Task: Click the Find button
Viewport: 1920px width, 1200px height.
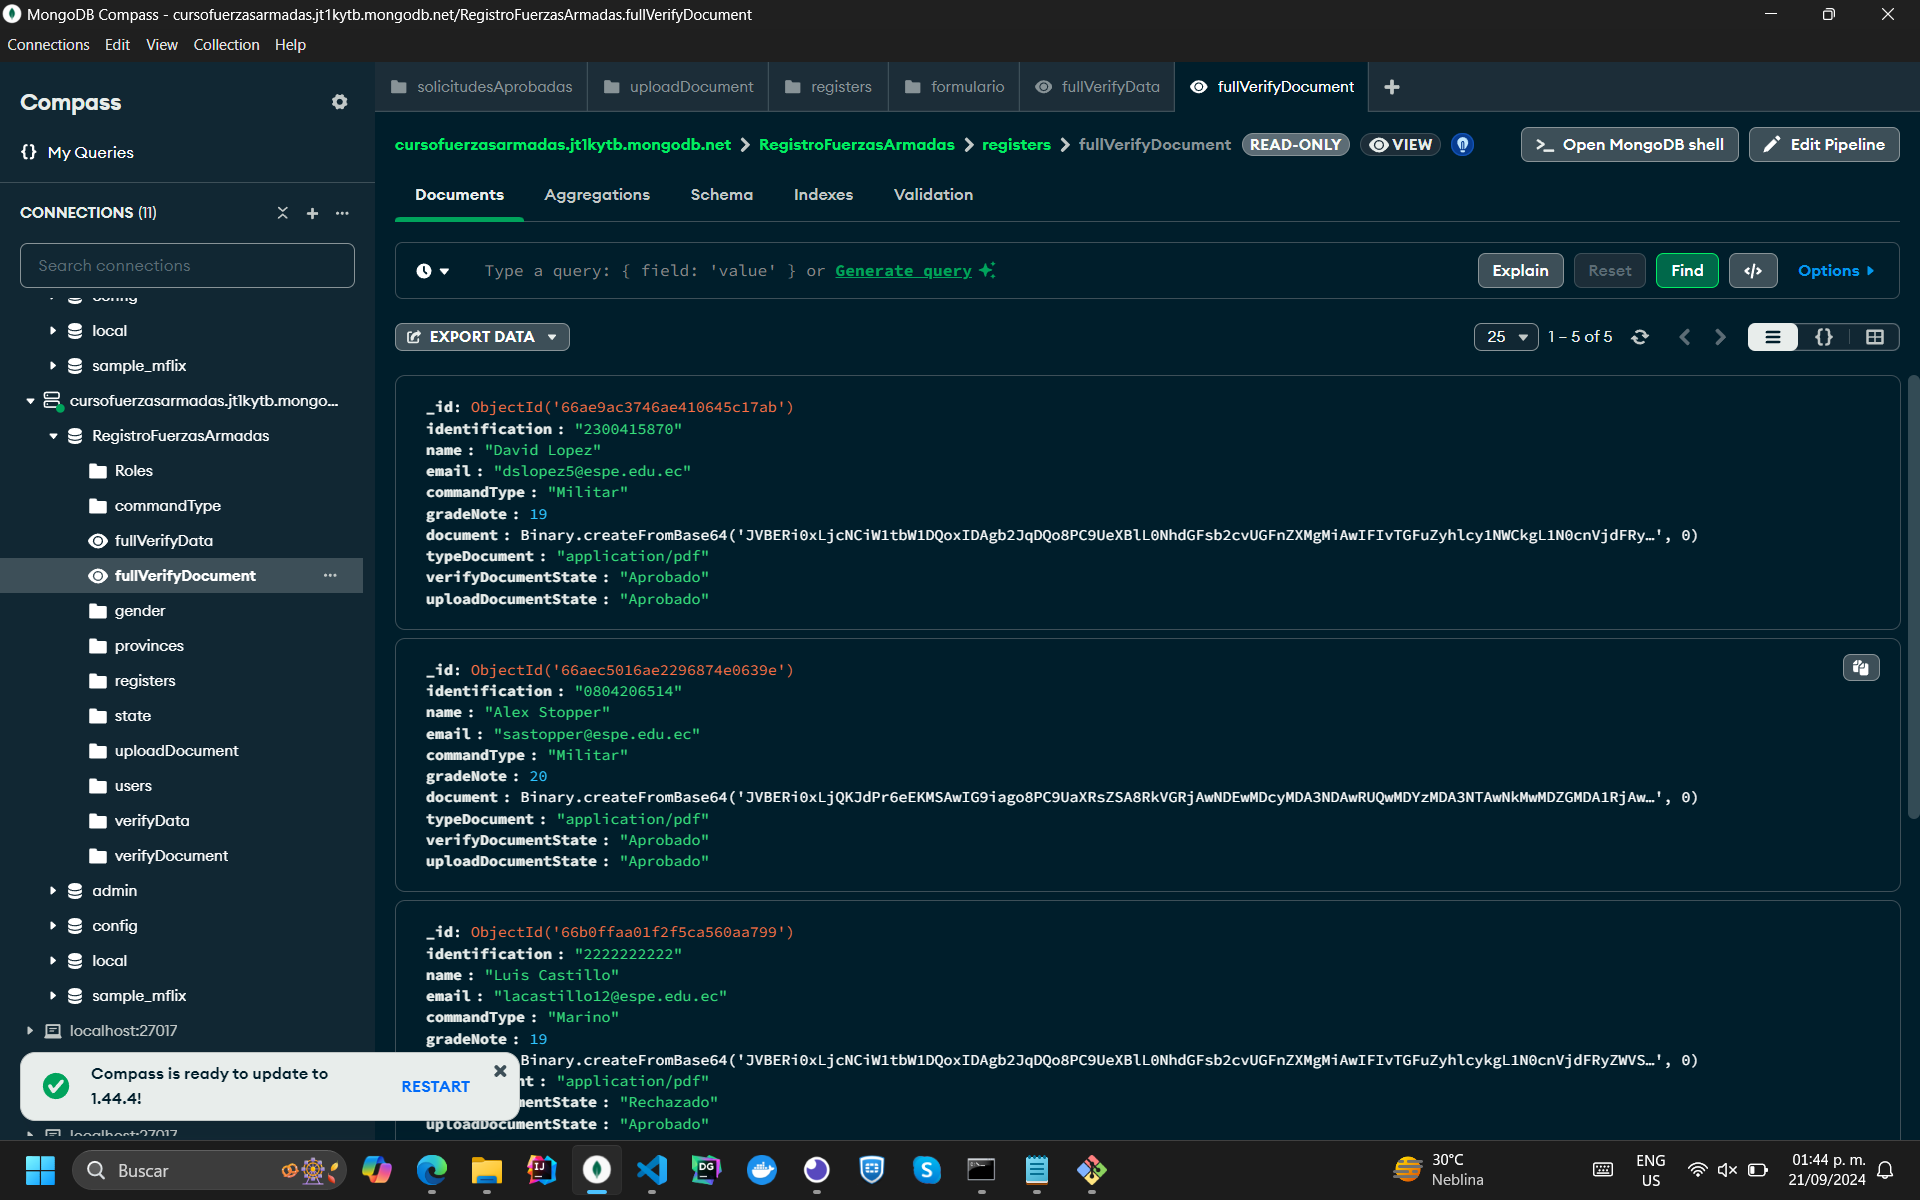Action: (x=1687, y=271)
